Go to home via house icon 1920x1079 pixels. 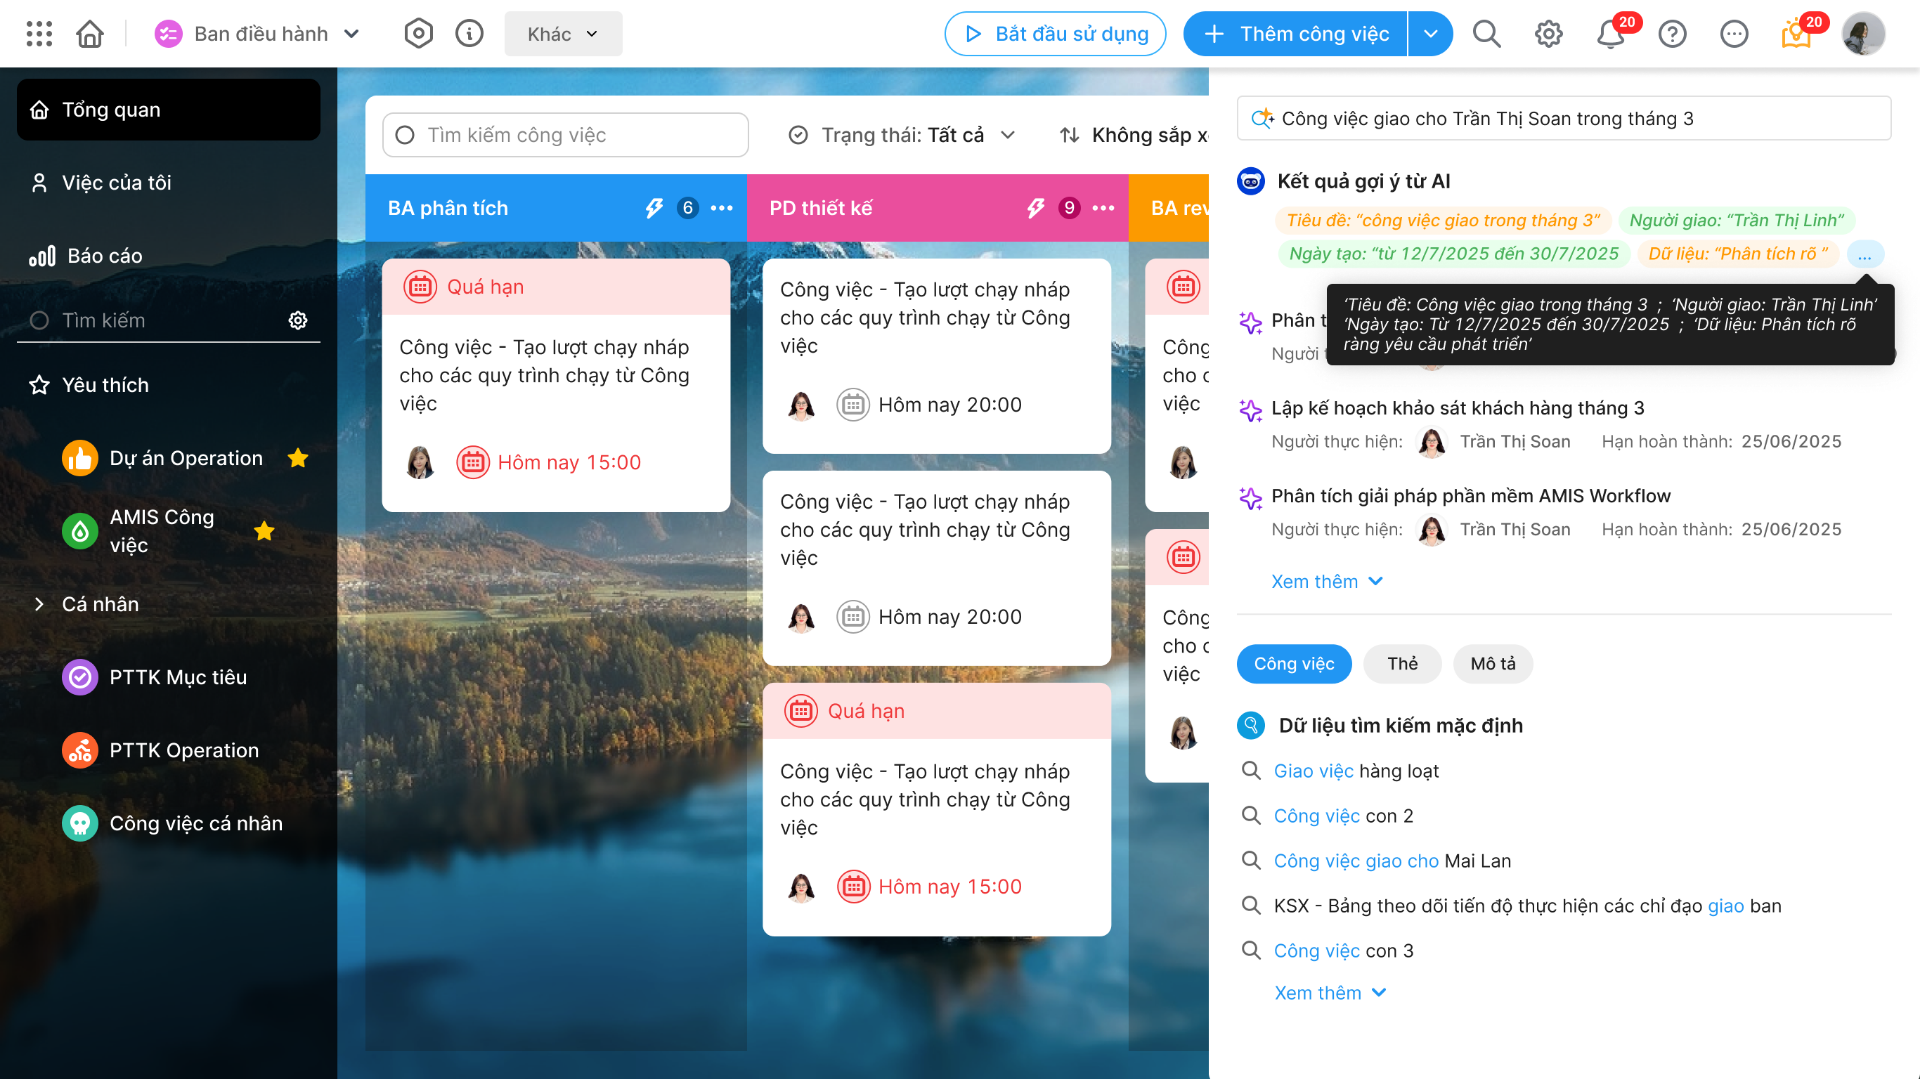[x=90, y=34]
